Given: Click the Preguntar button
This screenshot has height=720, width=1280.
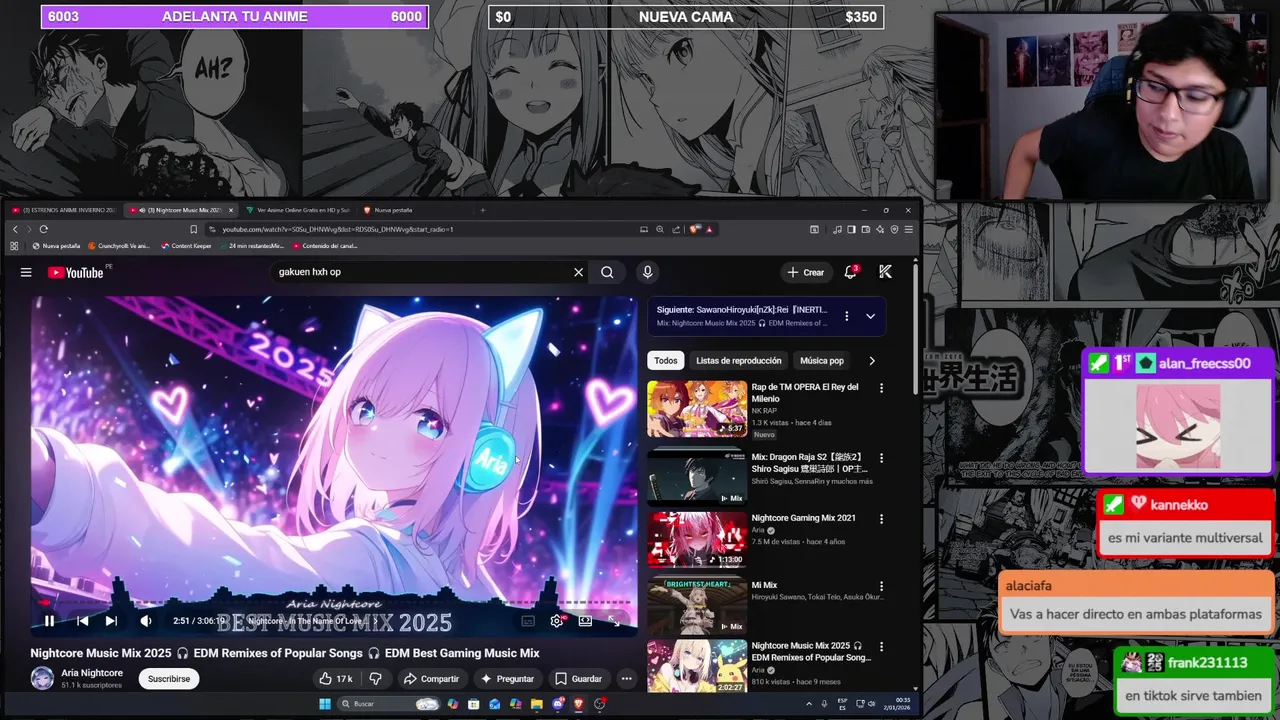Looking at the screenshot, I should (507, 679).
